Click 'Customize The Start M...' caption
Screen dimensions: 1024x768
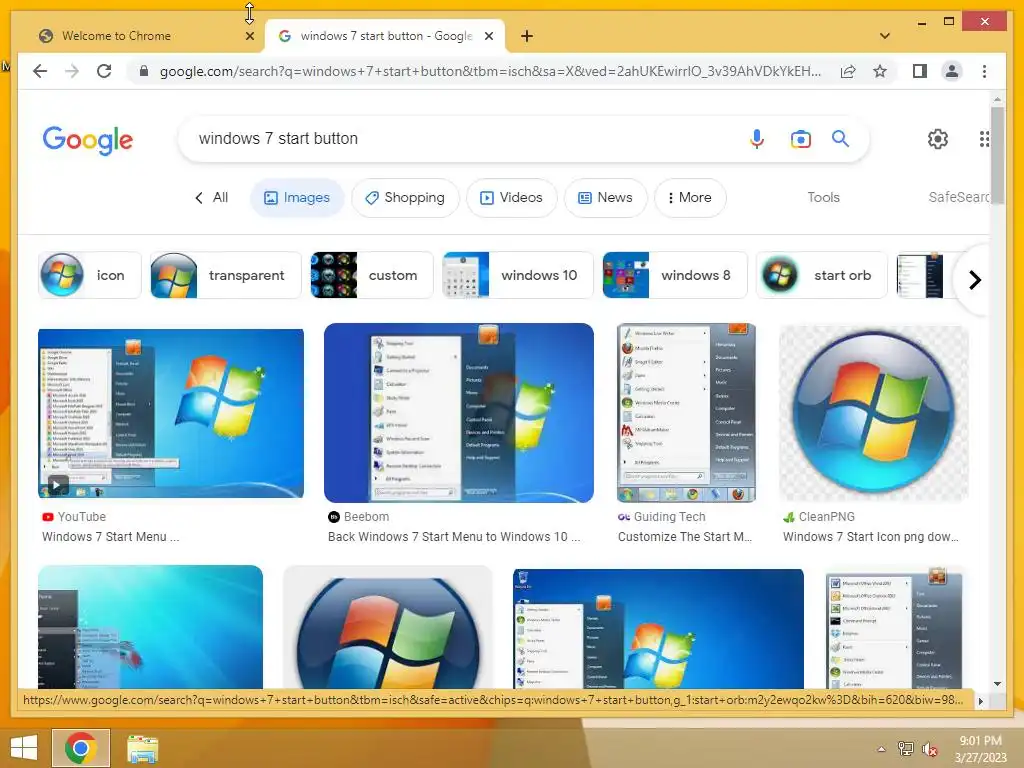[x=684, y=537]
